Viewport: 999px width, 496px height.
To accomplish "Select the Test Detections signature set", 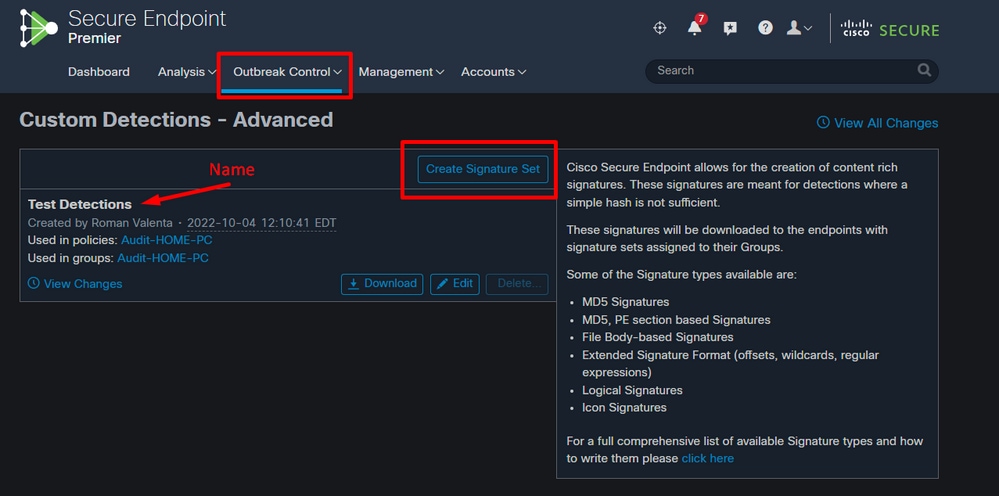I will tap(80, 204).
